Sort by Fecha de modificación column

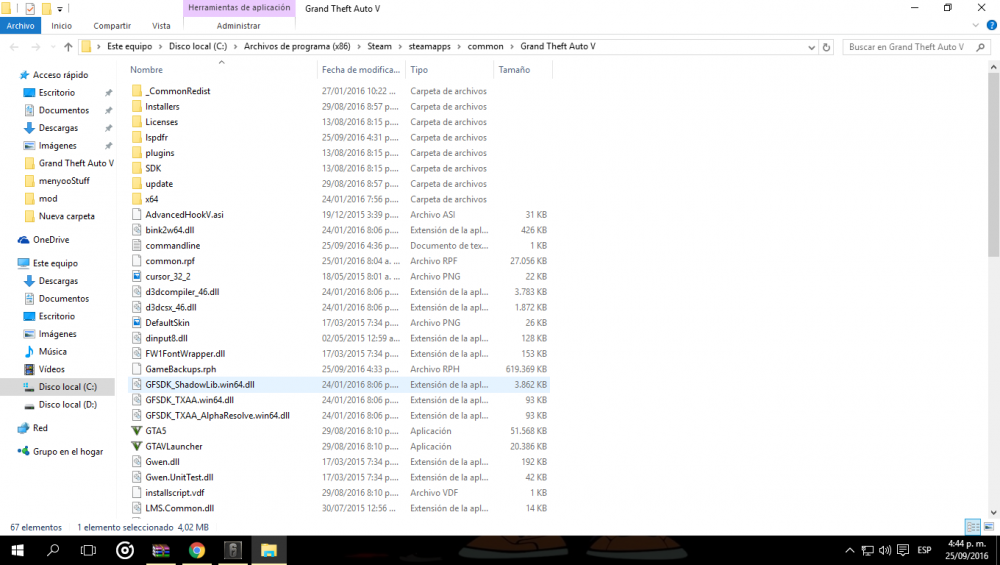(x=361, y=70)
